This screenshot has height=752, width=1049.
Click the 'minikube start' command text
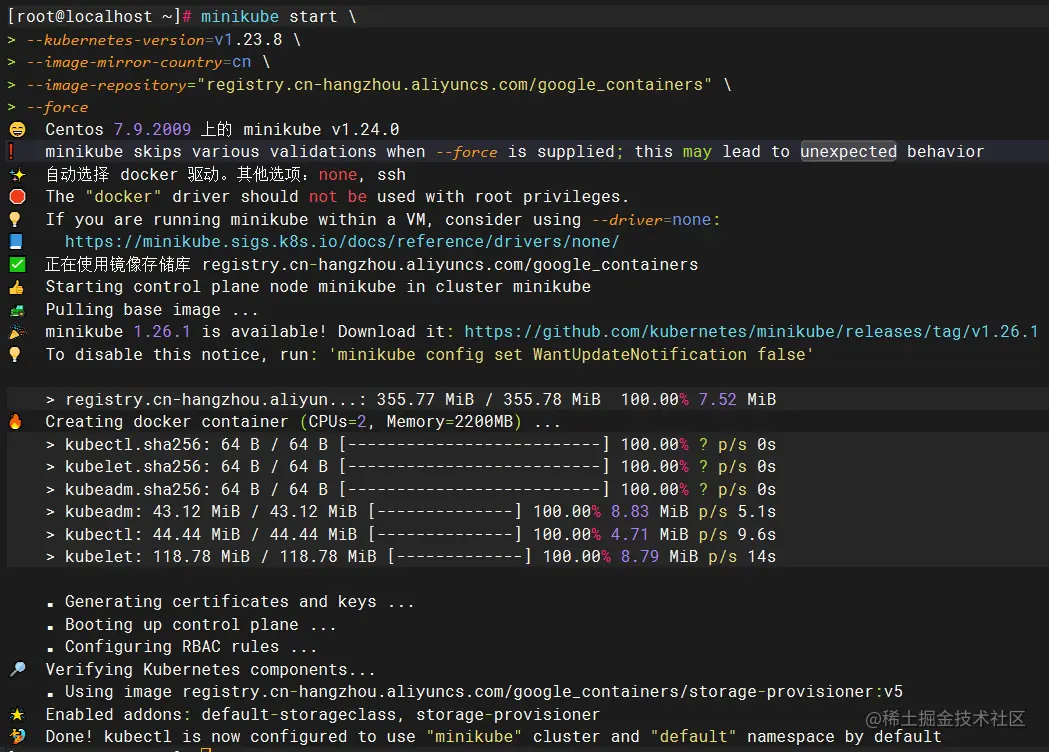tap(269, 17)
